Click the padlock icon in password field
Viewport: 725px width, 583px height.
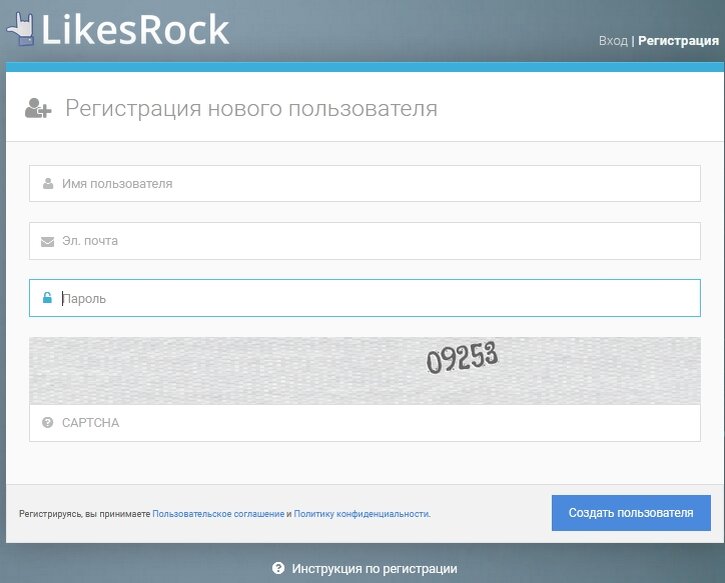[x=47, y=298]
